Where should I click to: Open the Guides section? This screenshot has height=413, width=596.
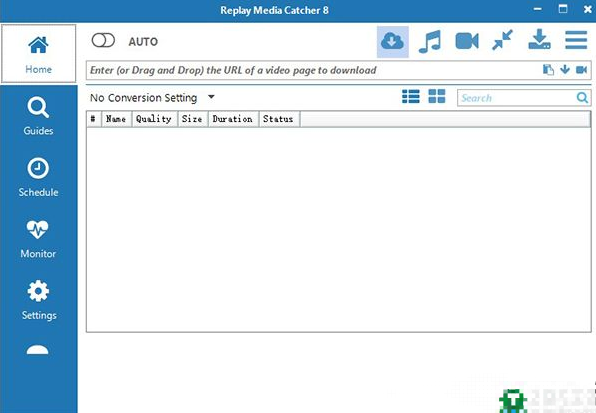[x=38, y=116]
